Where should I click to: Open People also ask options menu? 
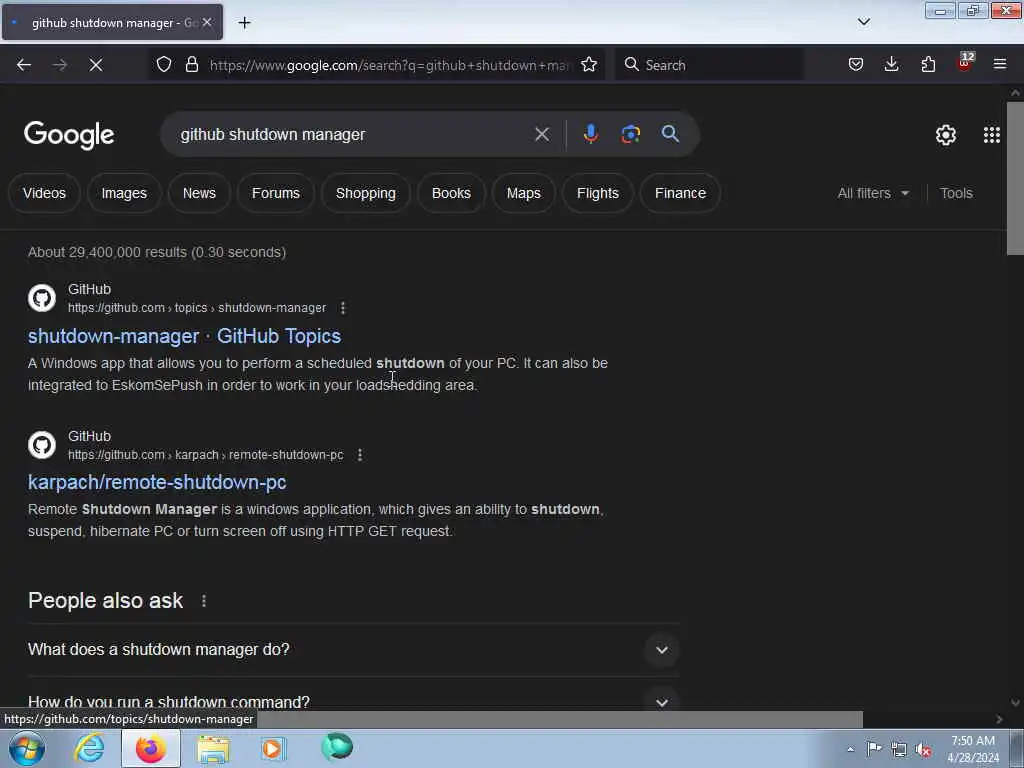click(x=204, y=601)
